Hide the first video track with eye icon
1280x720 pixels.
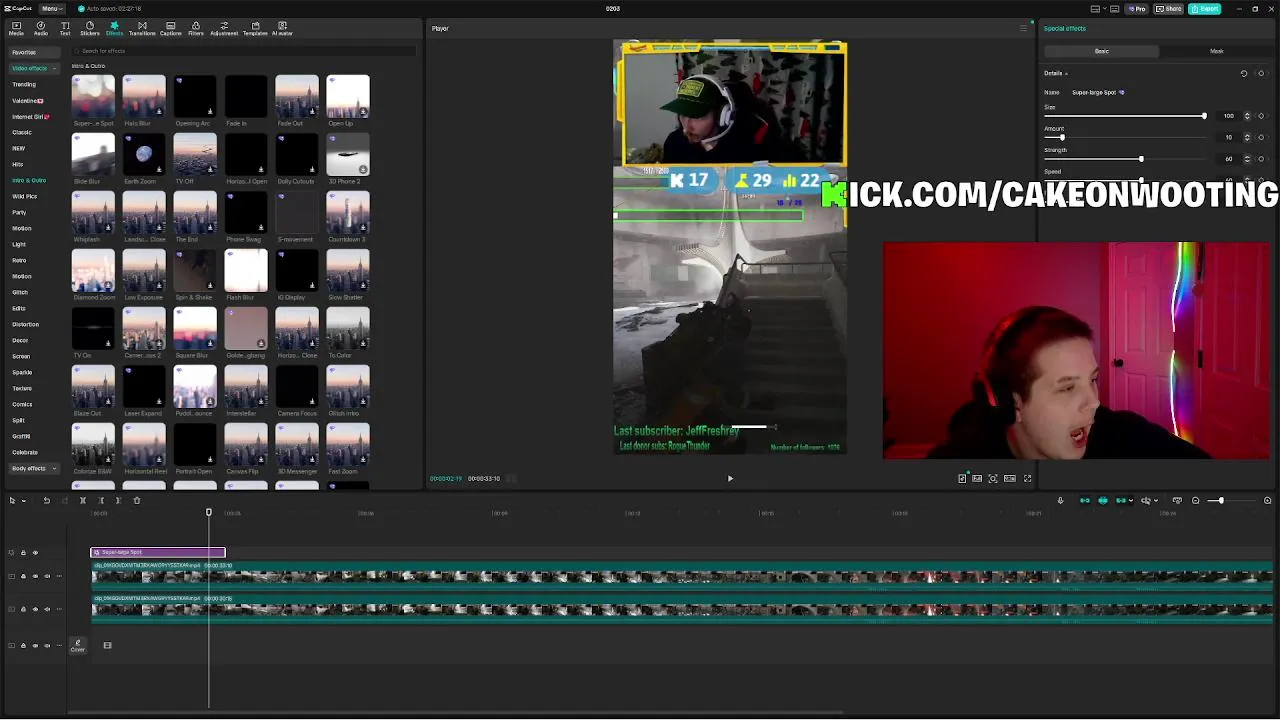(x=35, y=576)
